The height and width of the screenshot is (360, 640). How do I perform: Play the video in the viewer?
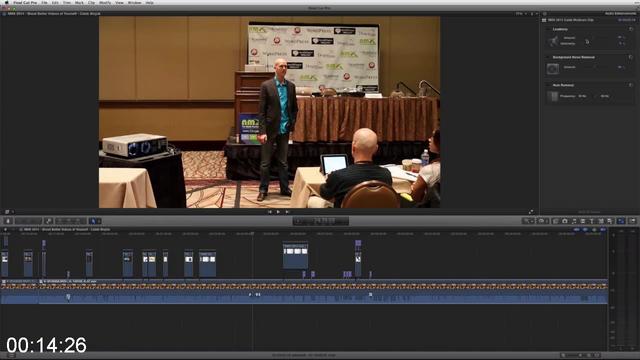pos(278,212)
